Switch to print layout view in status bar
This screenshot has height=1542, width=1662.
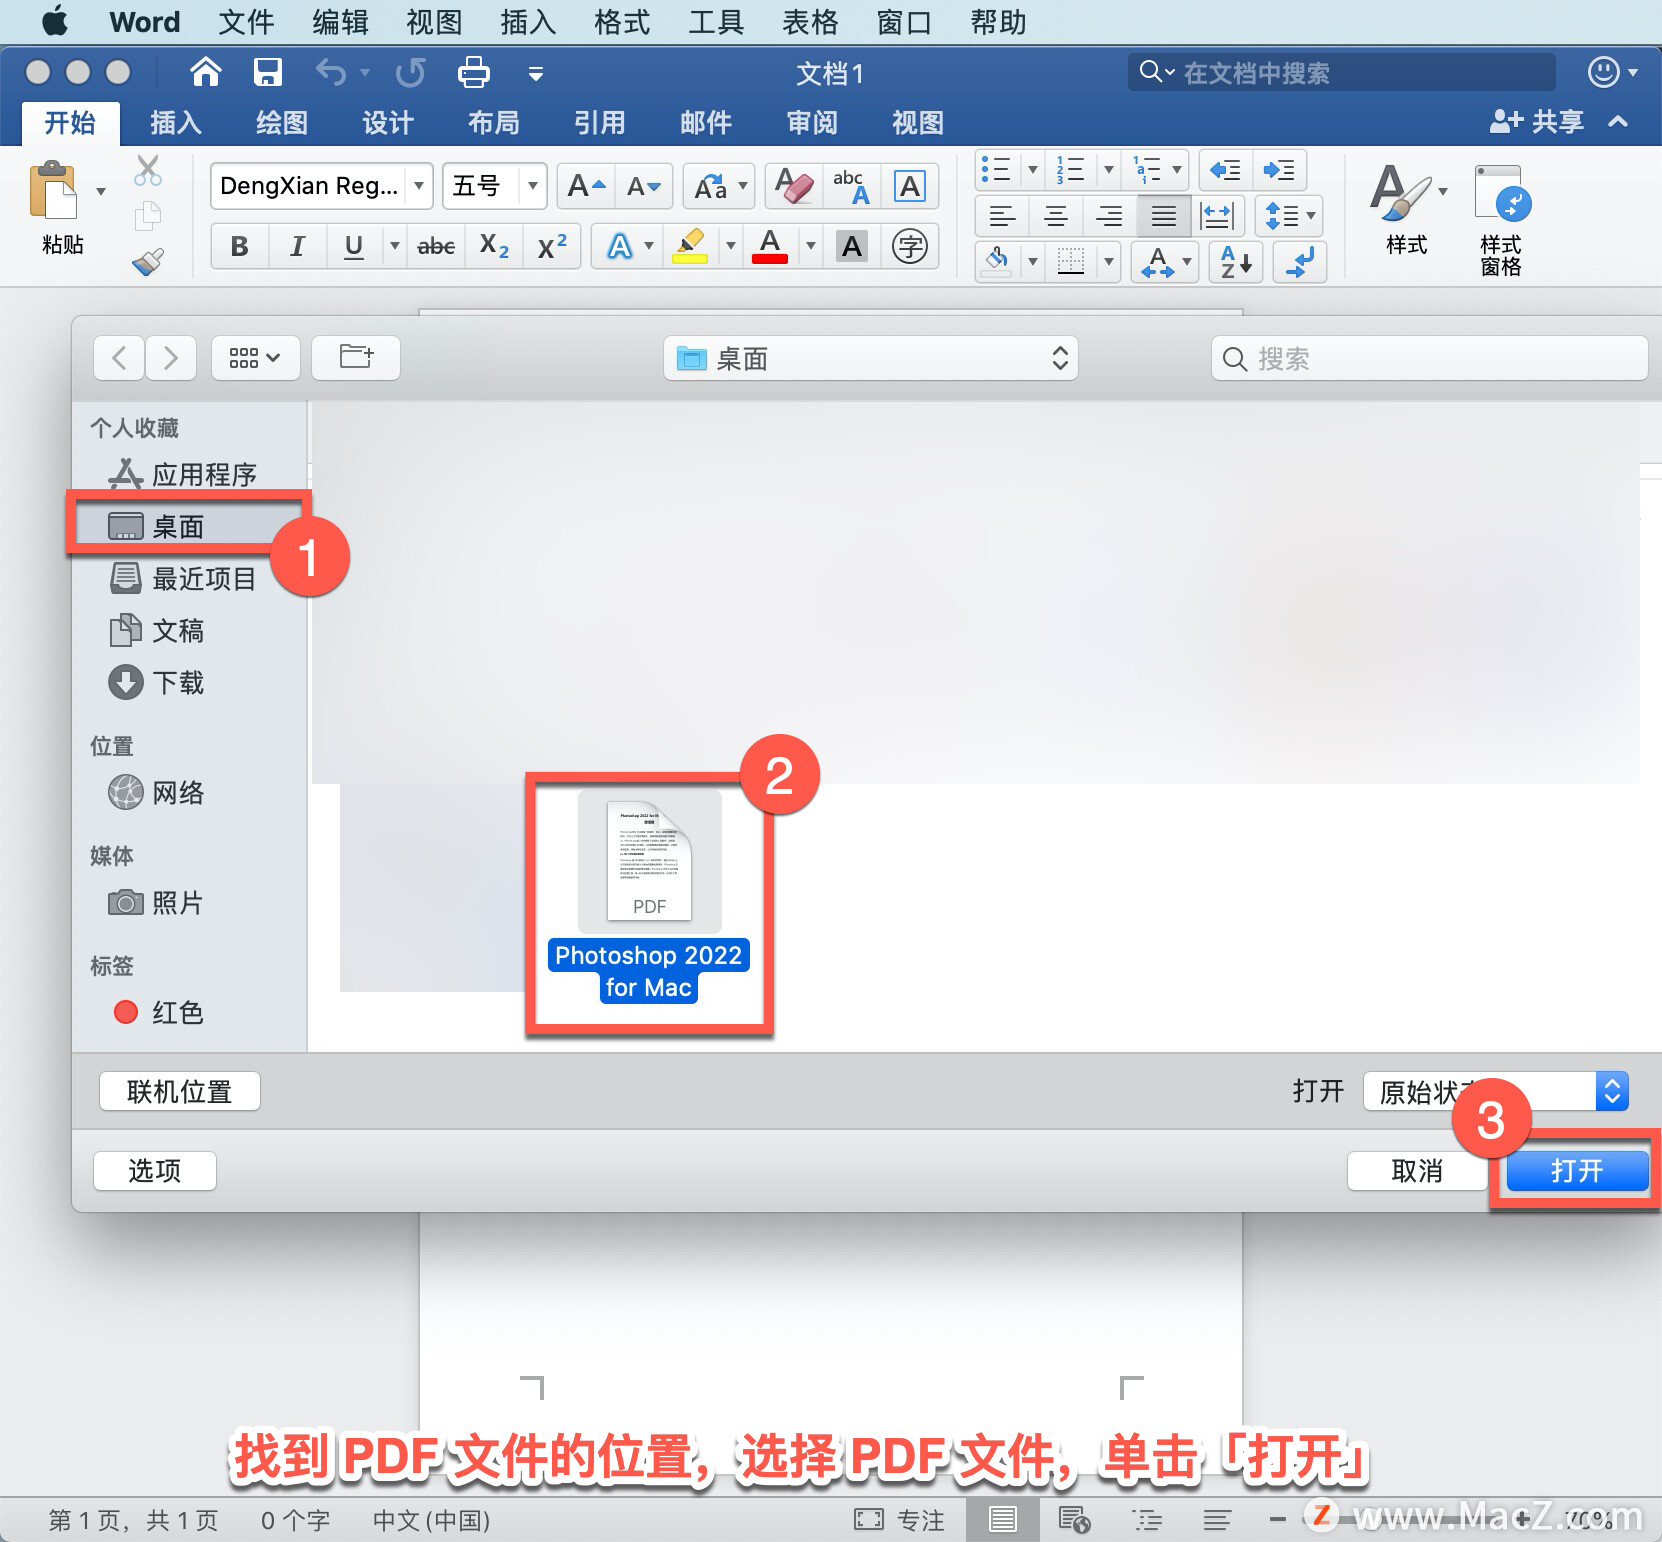[1002, 1520]
